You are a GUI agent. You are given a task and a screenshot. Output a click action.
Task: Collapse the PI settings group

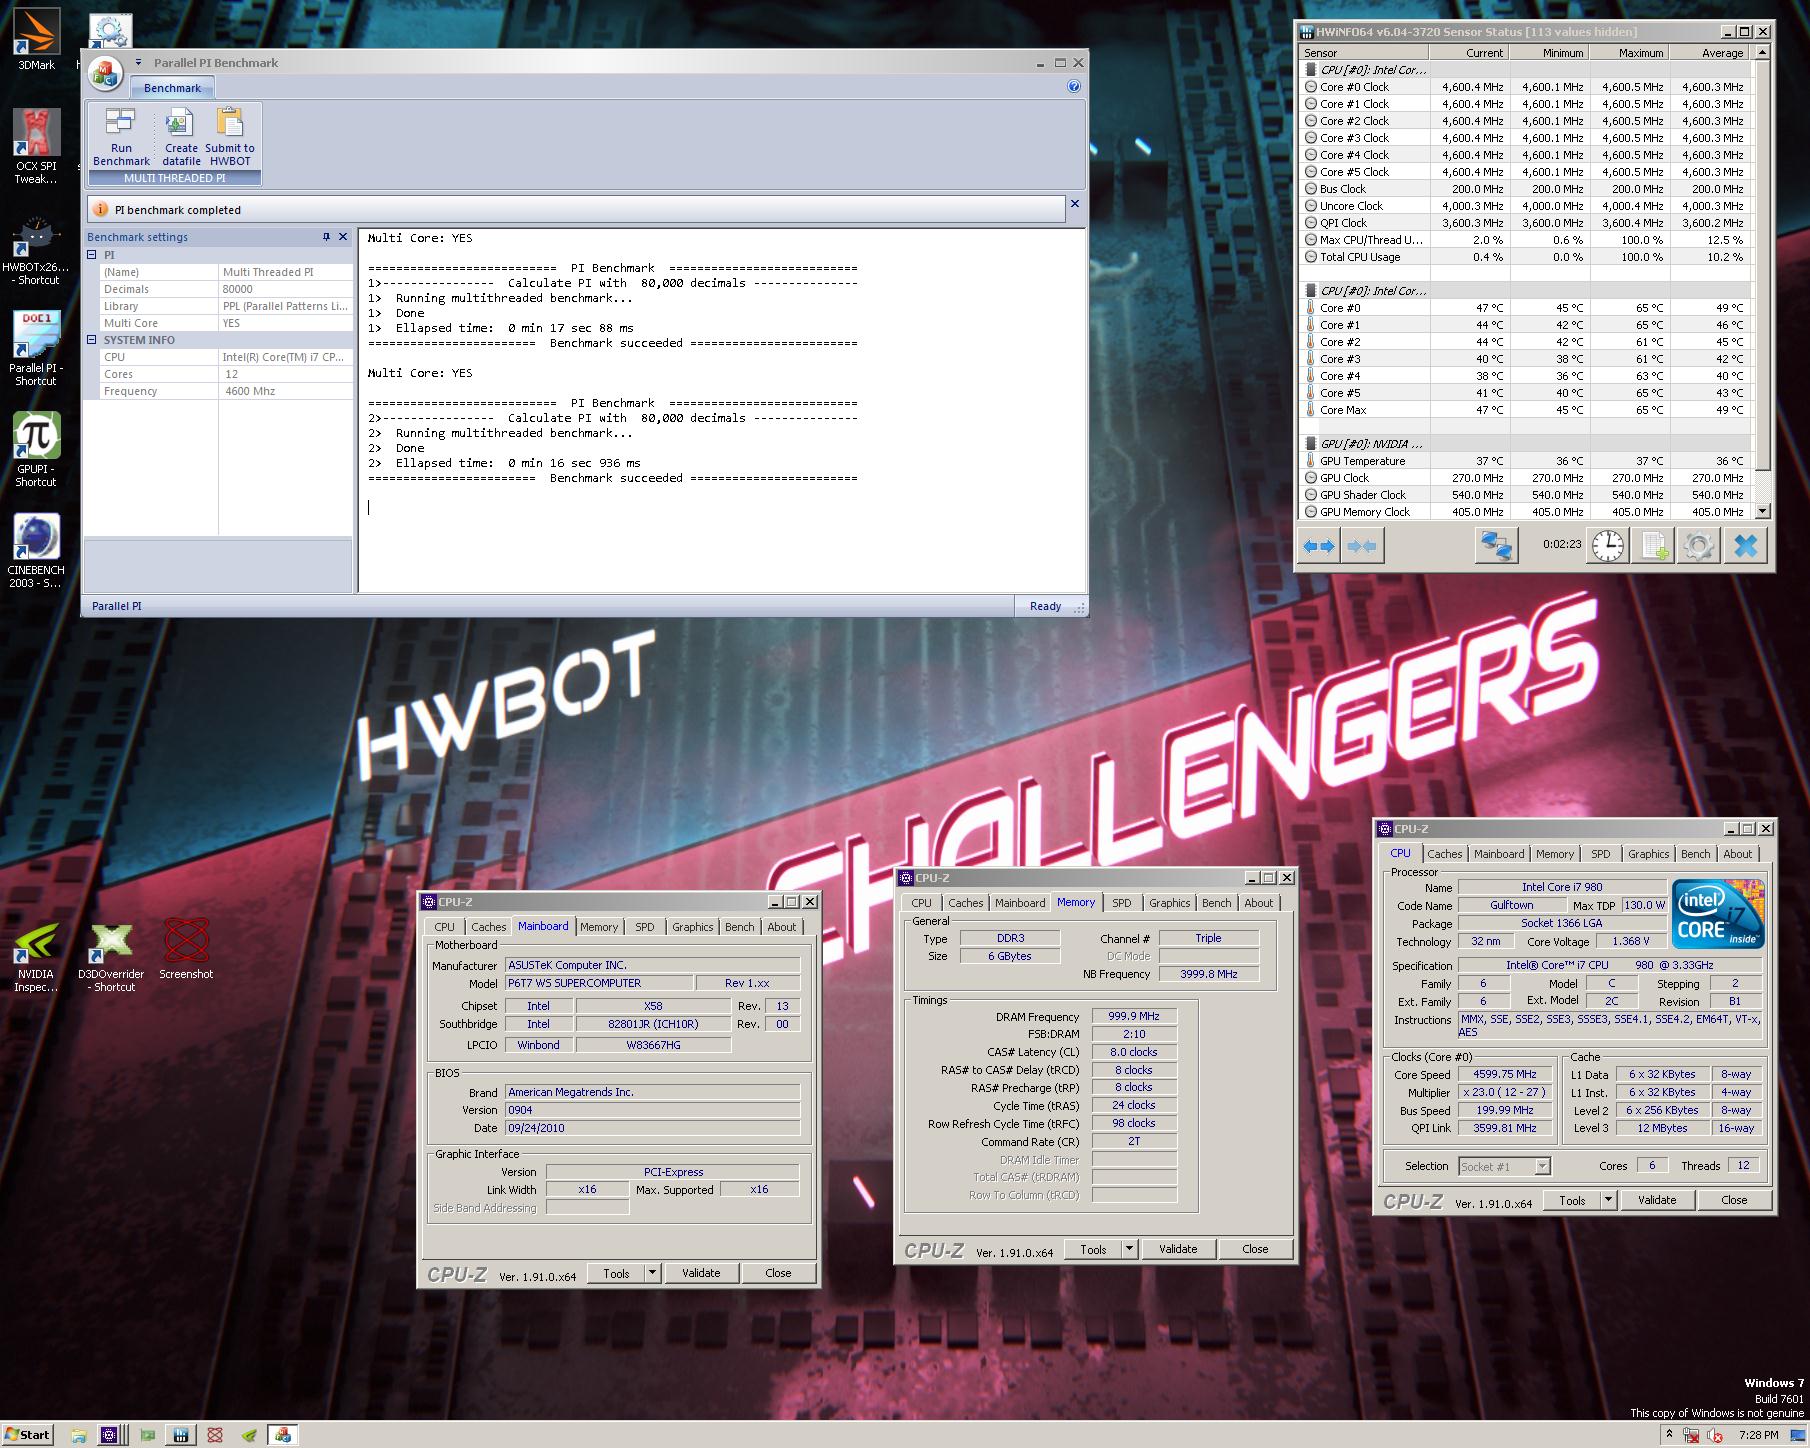pos(92,255)
